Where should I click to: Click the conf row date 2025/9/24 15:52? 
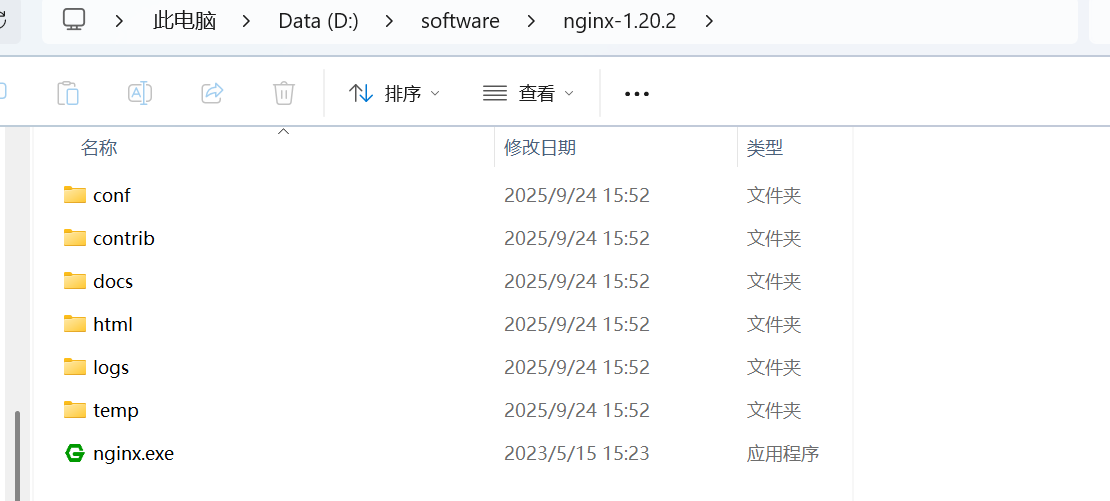click(x=577, y=195)
